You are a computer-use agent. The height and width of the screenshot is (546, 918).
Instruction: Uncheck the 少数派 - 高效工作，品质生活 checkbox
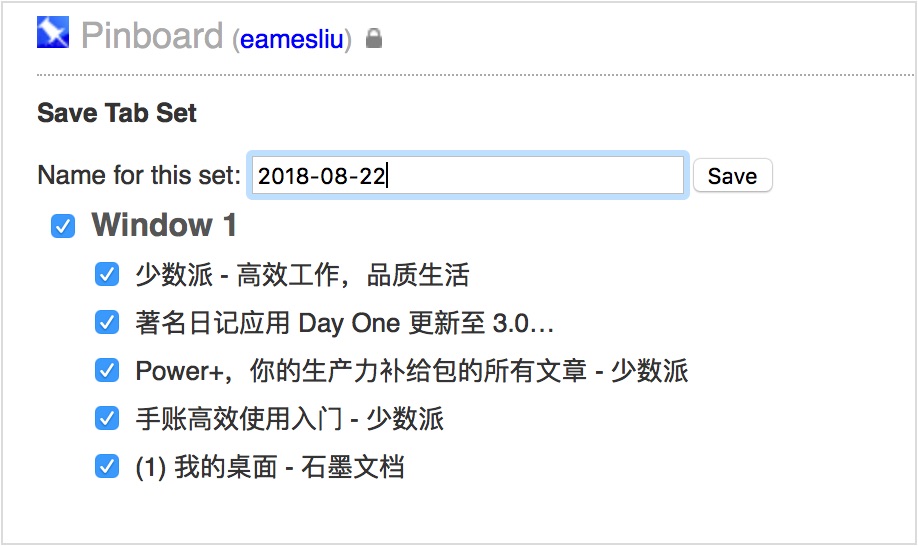coord(107,275)
